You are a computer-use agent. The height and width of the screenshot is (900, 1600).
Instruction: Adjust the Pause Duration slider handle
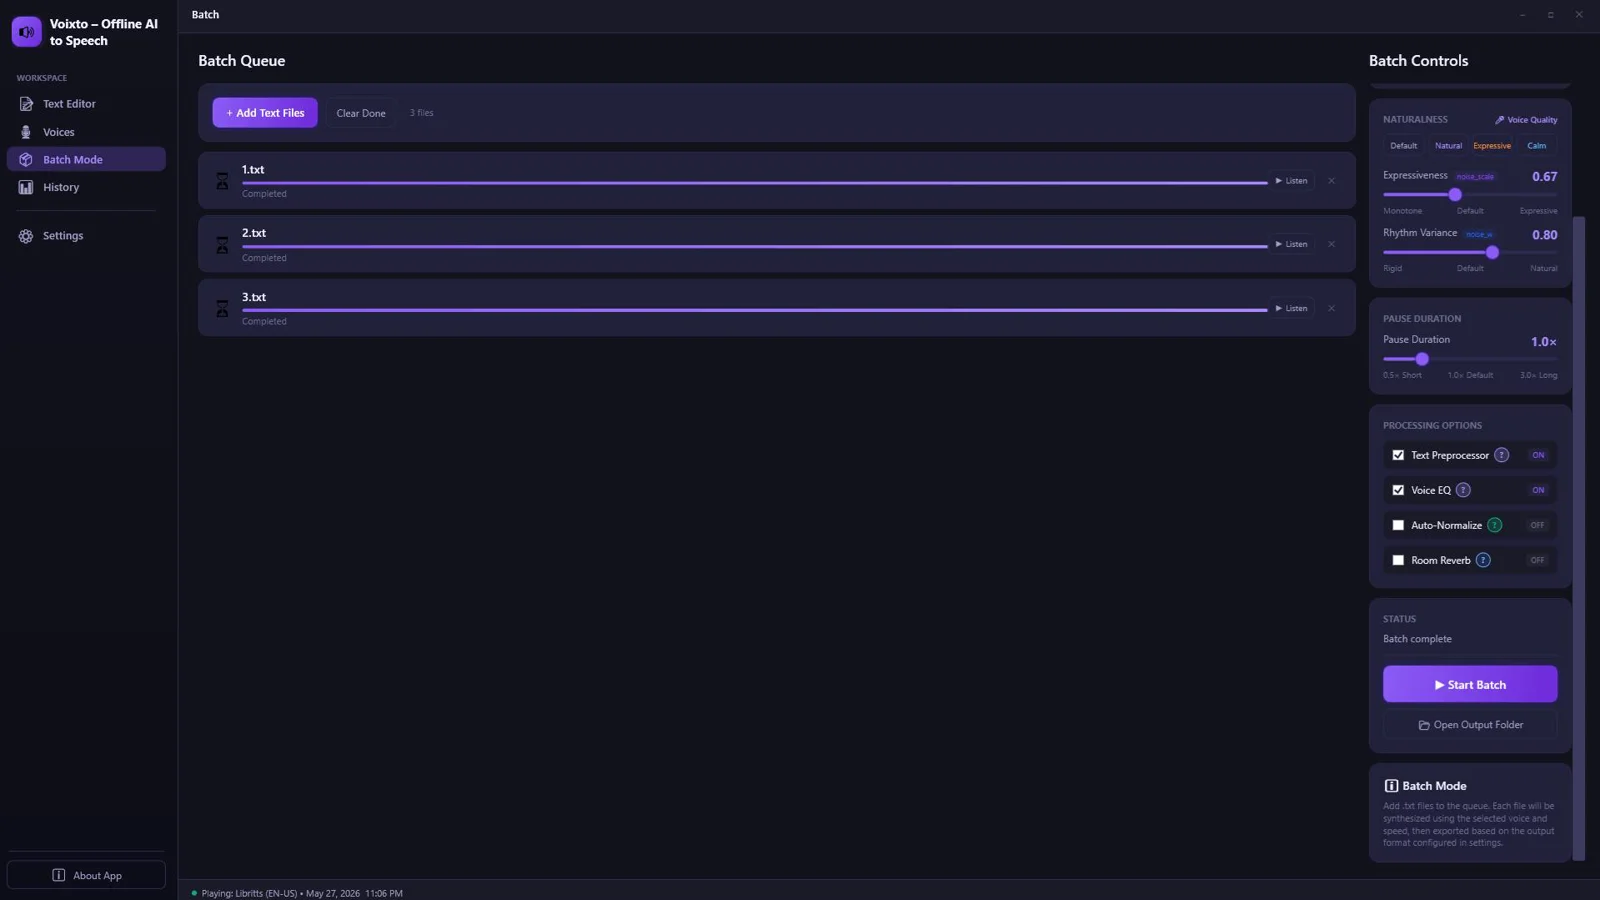click(x=1422, y=359)
